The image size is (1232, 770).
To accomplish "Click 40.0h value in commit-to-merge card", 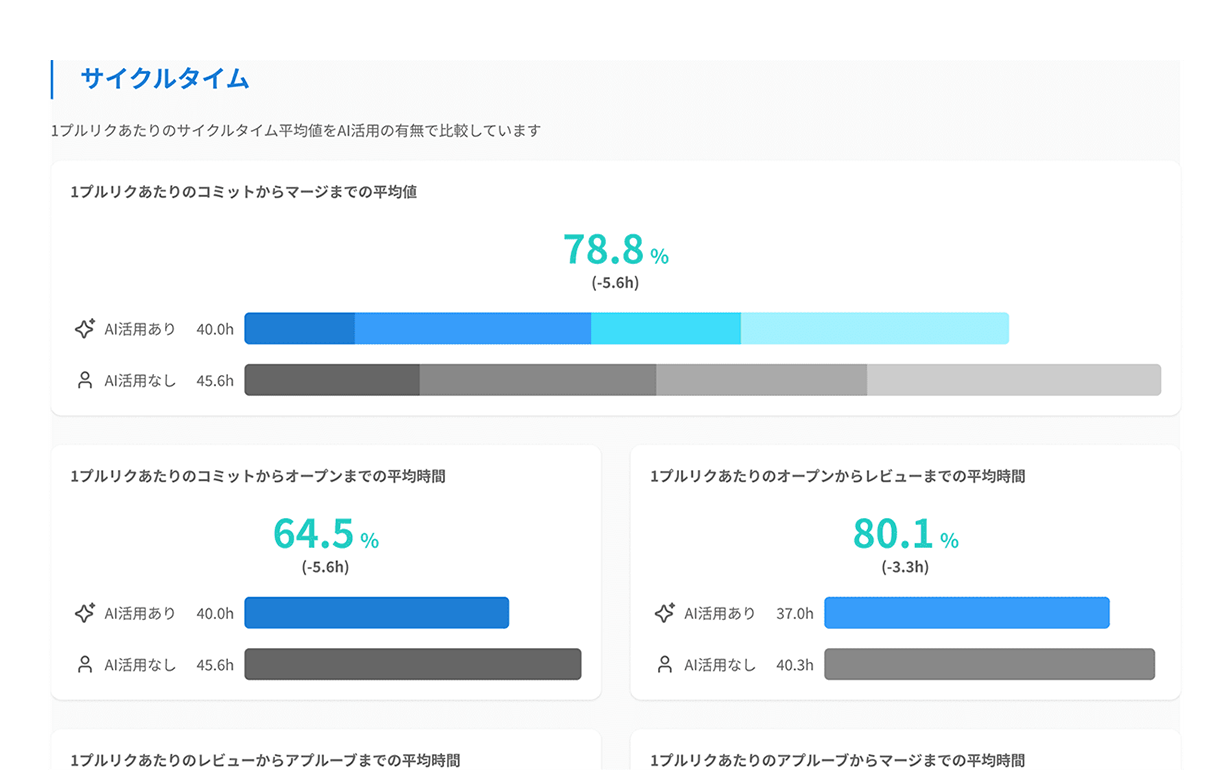I will pyautogui.click(x=215, y=329).
